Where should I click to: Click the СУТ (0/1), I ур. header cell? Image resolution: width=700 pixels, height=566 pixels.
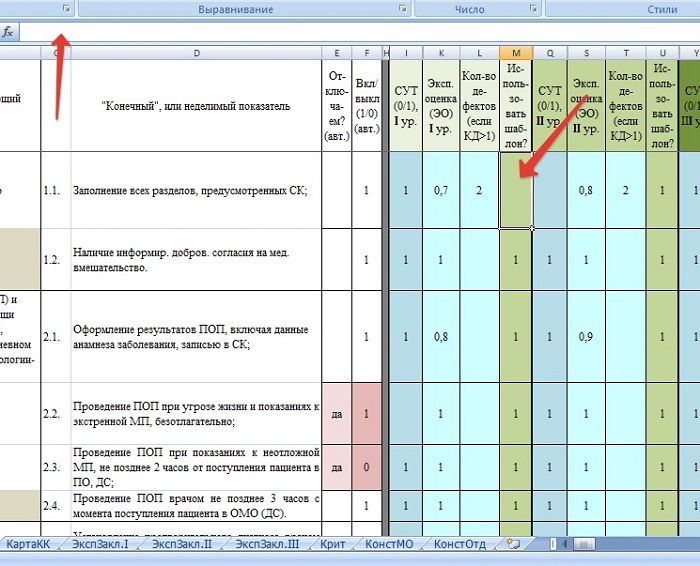pos(406,106)
